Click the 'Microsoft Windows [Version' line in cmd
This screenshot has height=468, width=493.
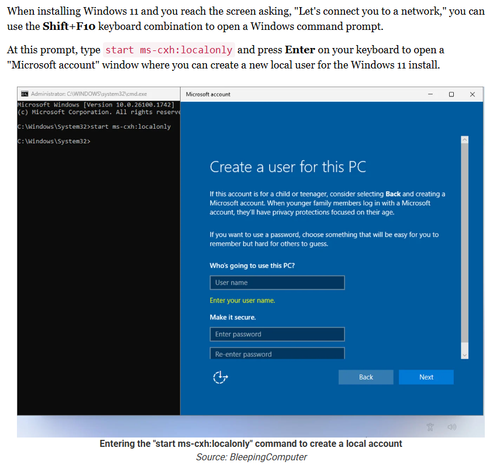pos(96,105)
